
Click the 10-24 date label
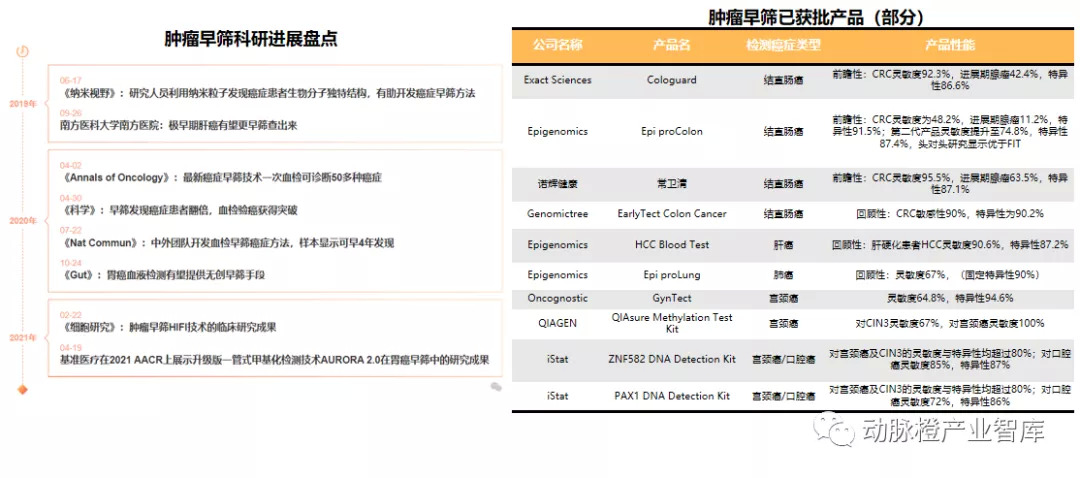70,262
